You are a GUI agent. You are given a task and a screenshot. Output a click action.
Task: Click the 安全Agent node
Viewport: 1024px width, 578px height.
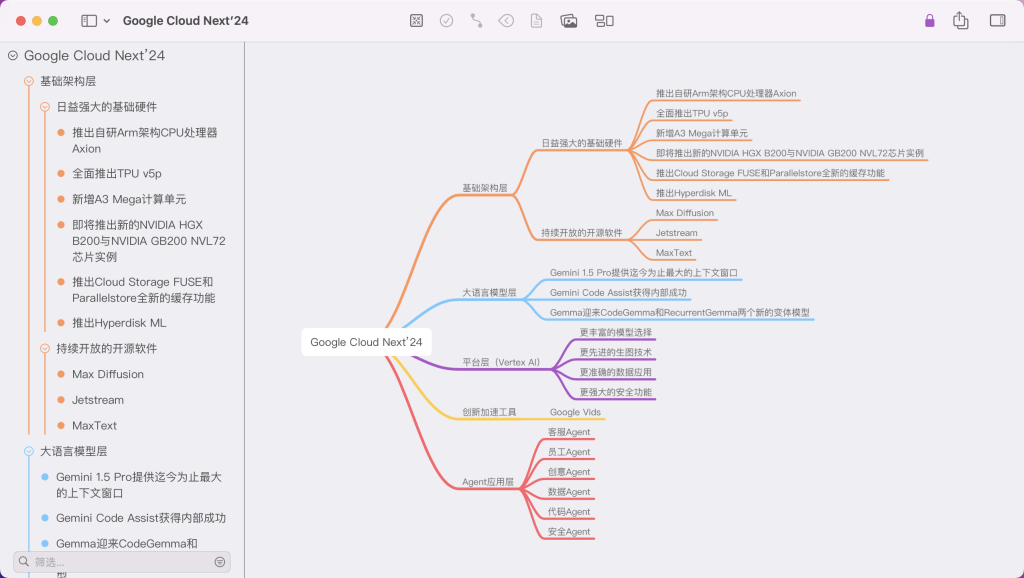click(569, 532)
